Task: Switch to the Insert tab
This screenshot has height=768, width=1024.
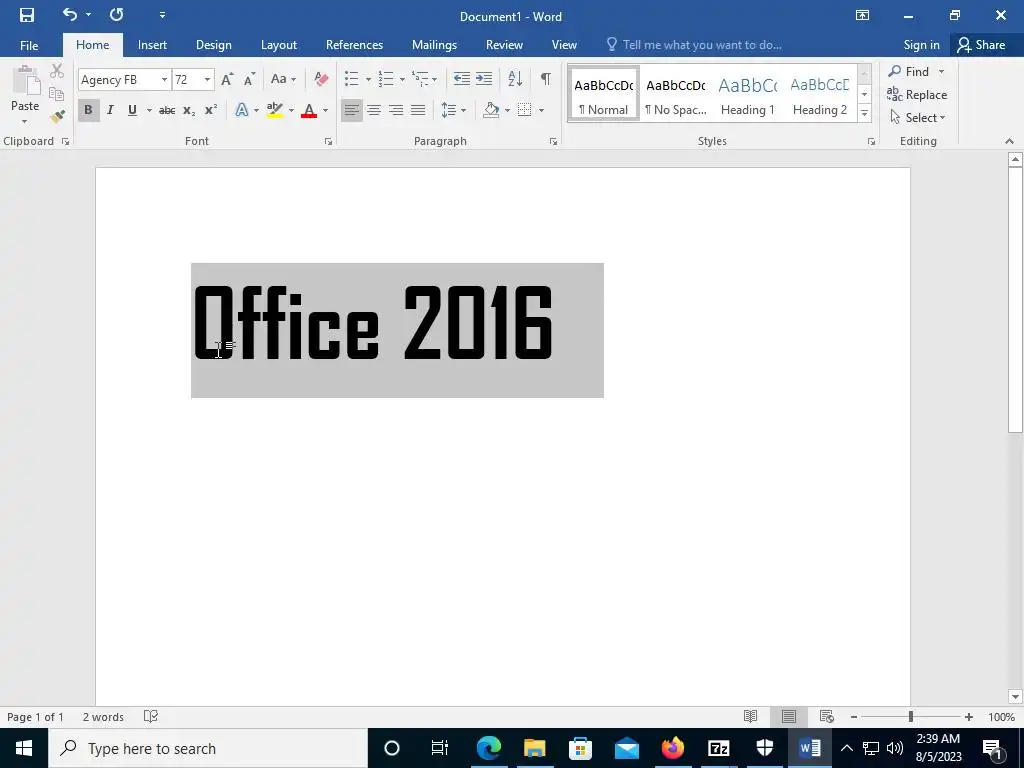Action: [152, 45]
